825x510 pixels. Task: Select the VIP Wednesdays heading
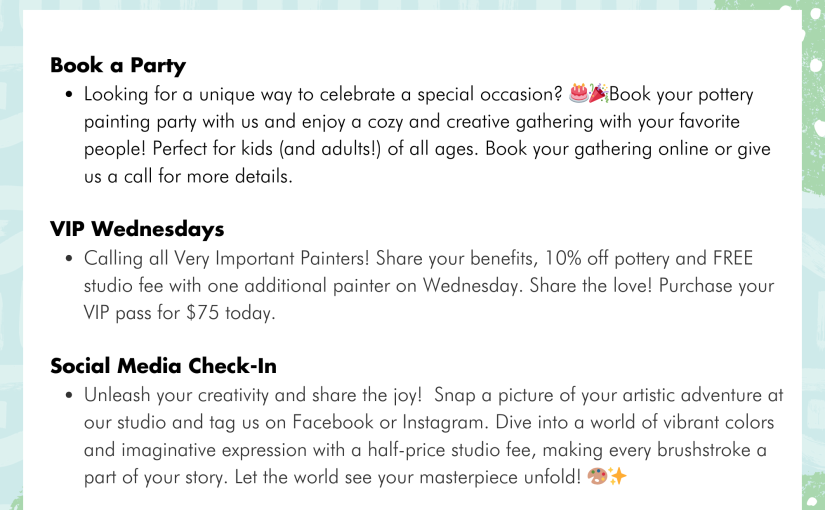[137, 229]
